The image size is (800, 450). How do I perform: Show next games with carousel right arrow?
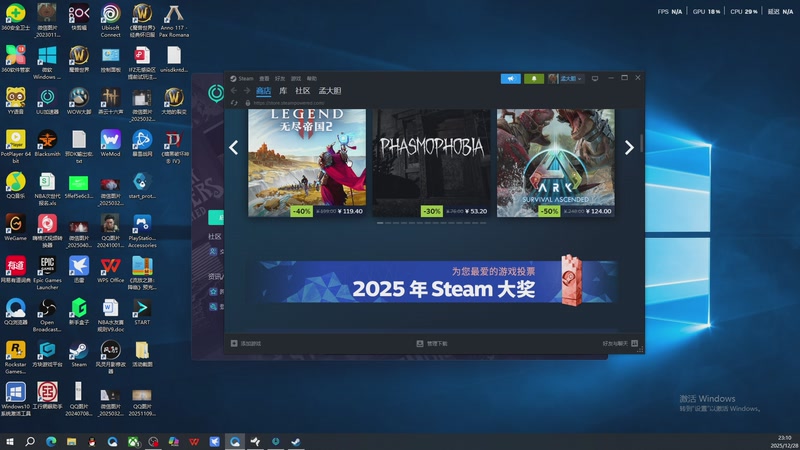[629, 148]
